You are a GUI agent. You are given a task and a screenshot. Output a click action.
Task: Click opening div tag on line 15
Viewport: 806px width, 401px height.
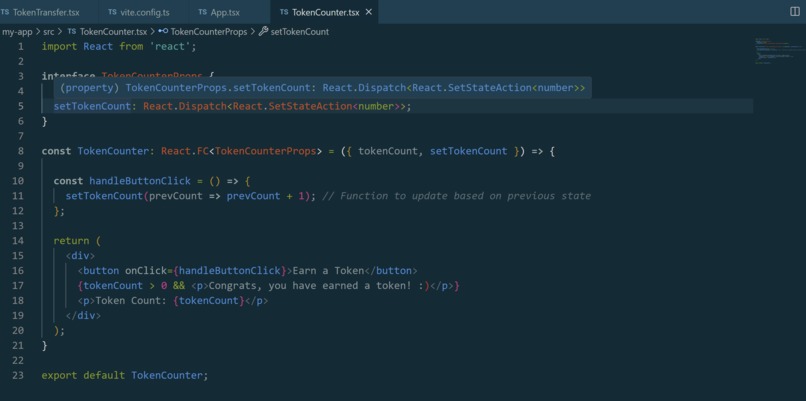(x=80, y=256)
